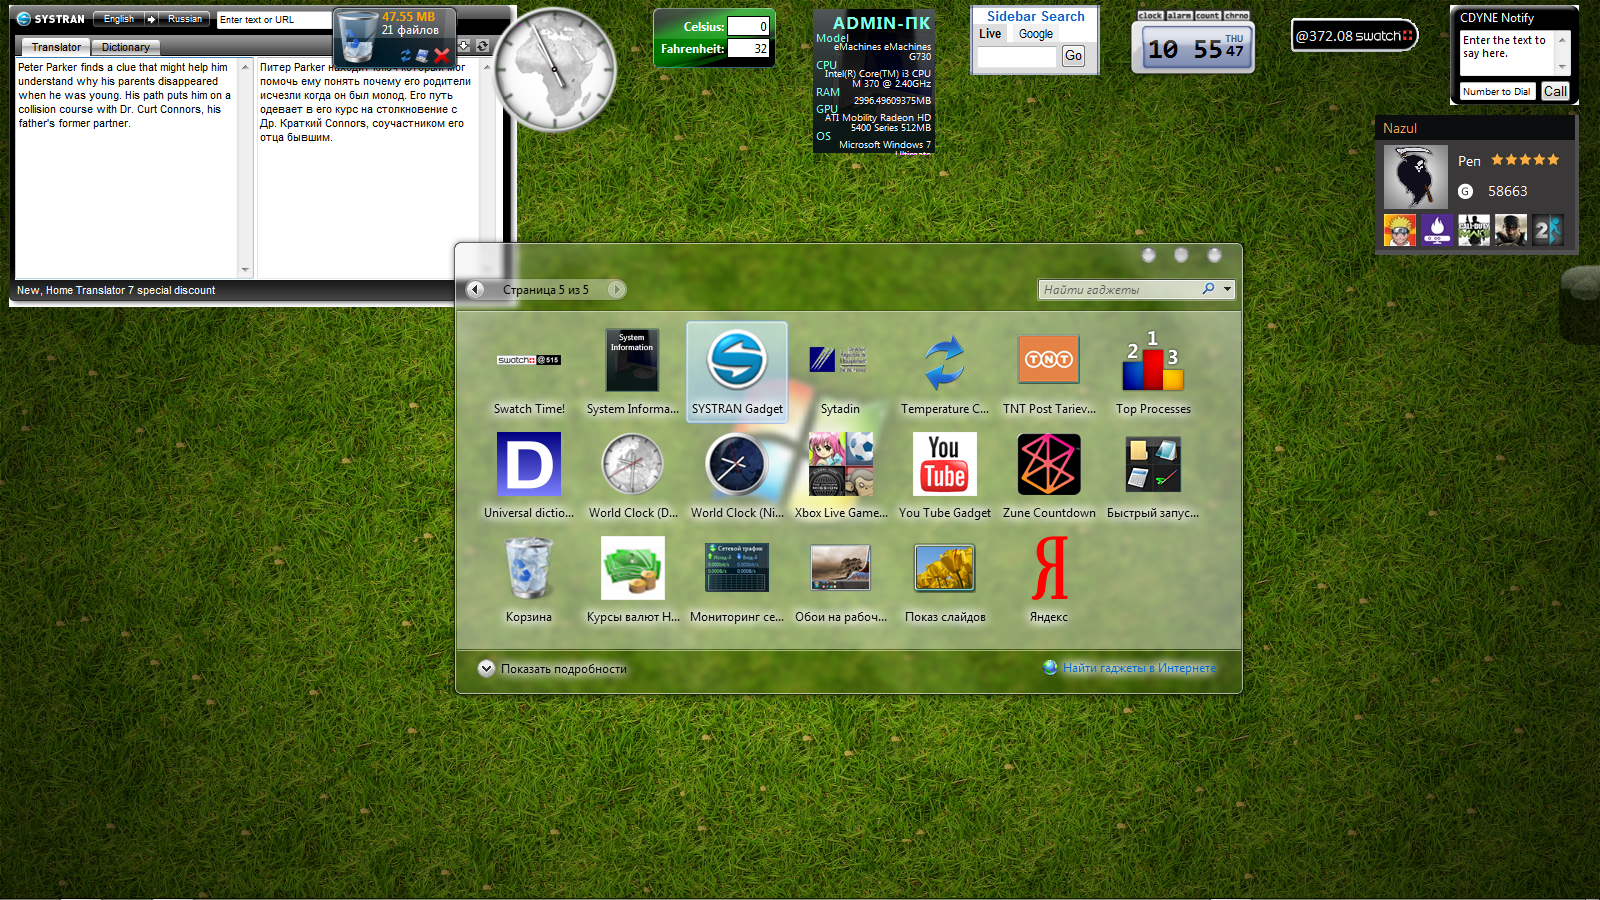Select the Показ слайдов gadget icon

944,568
